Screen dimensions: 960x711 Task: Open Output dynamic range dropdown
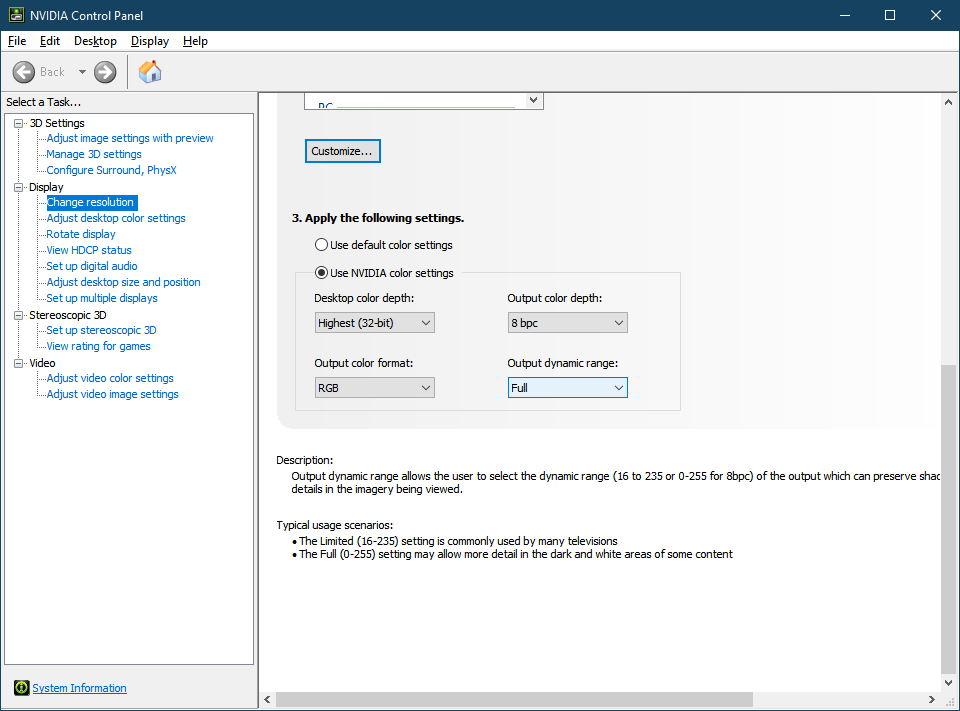pyautogui.click(x=568, y=388)
